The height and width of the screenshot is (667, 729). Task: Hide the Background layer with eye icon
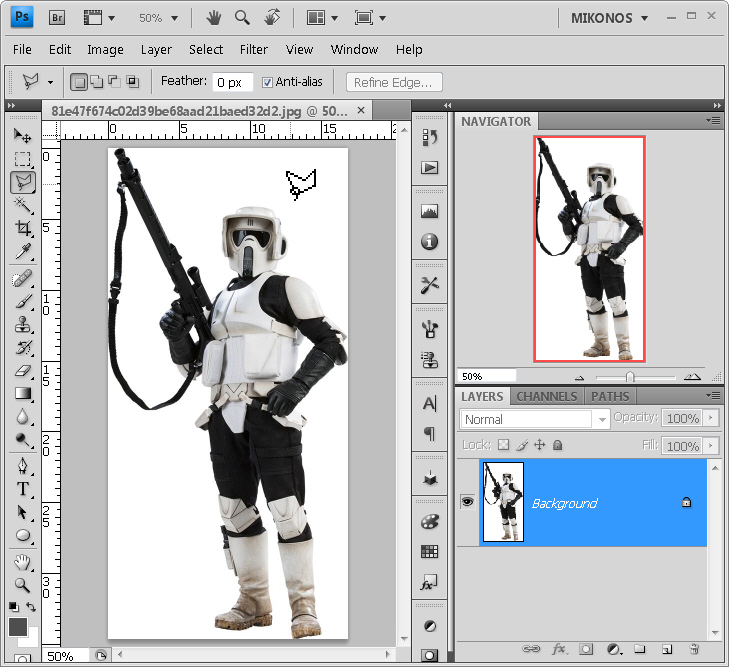coord(467,502)
